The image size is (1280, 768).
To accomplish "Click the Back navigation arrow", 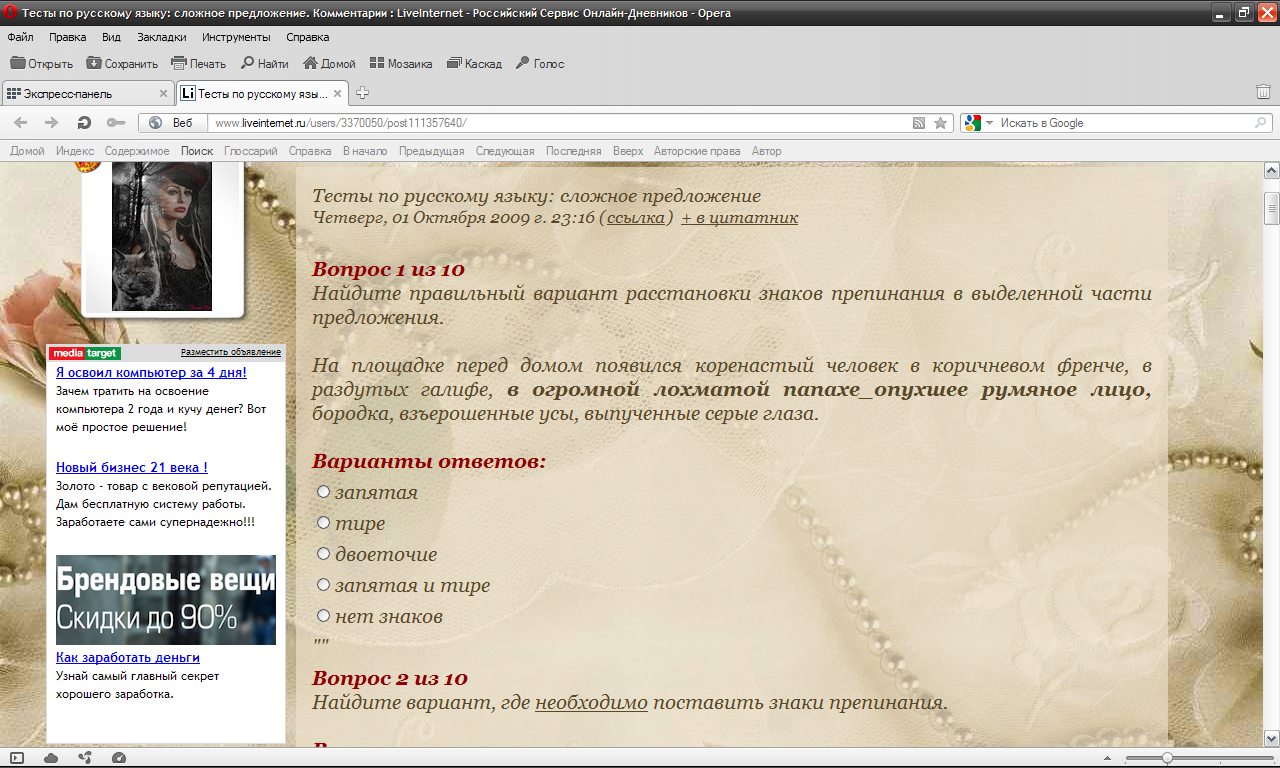I will pos(20,123).
